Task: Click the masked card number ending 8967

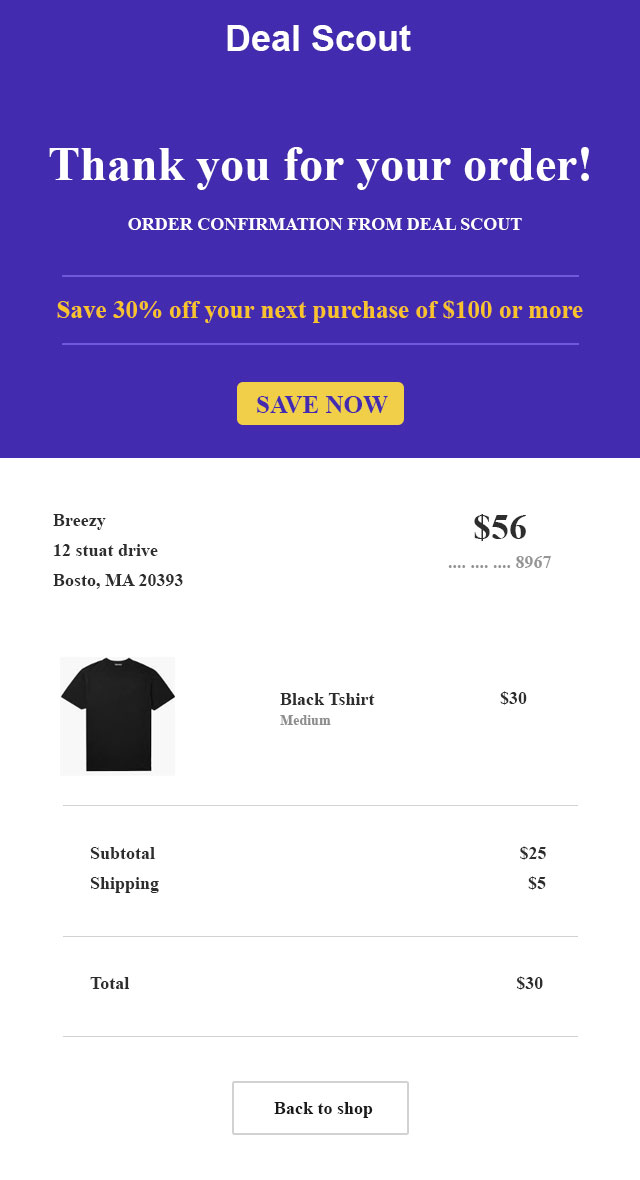Action: (x=498, y=562)
